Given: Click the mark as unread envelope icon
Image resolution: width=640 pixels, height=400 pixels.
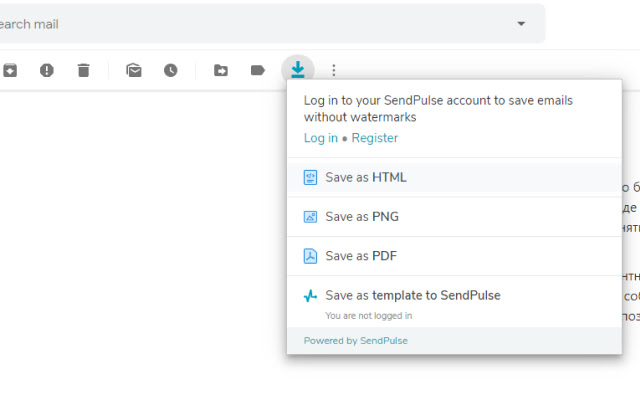Looking at the screenshot, I should (133, 70).
